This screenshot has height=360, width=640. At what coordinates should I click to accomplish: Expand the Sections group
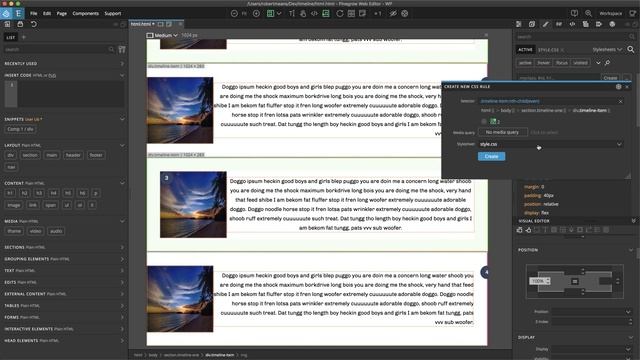[x=122, y=247]
